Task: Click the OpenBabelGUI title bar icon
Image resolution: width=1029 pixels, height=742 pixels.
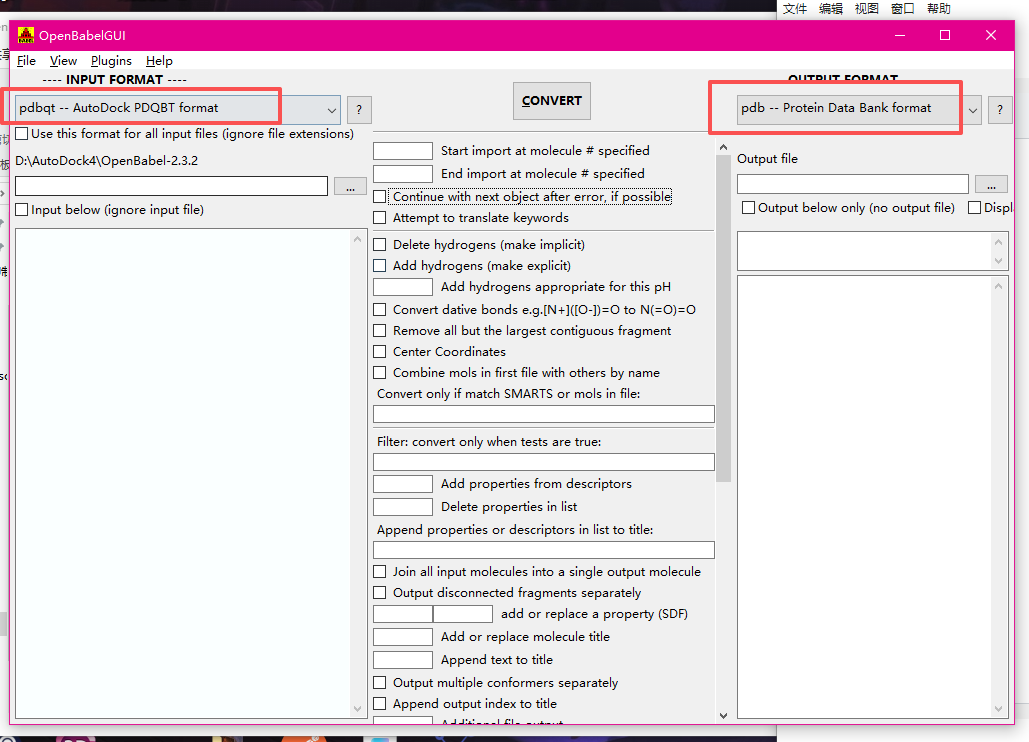Action: [x=25, y=35]
